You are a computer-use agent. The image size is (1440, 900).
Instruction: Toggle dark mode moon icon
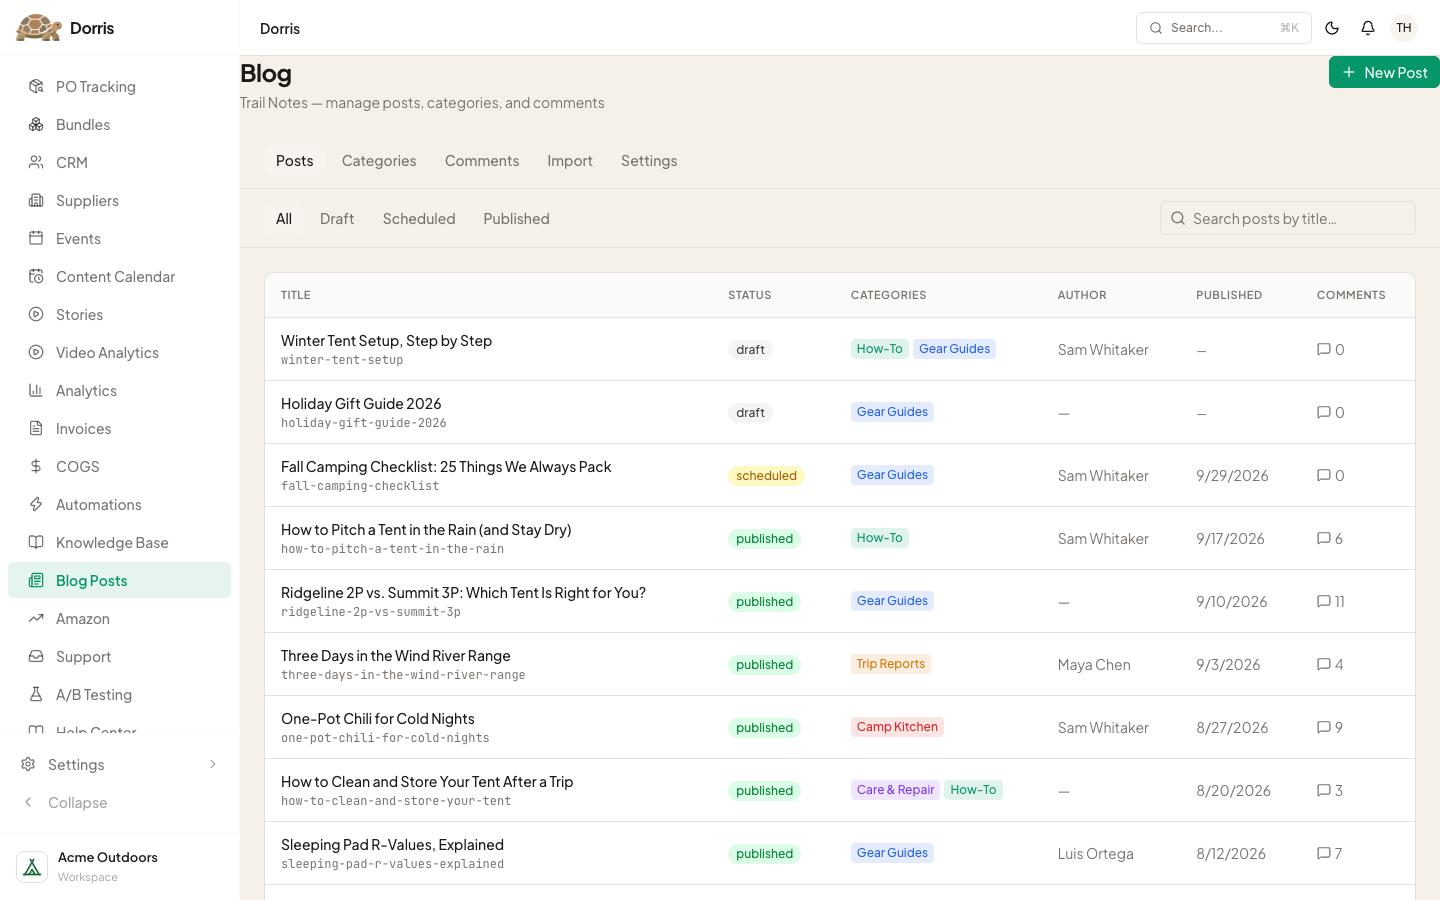click(1332, 28)
